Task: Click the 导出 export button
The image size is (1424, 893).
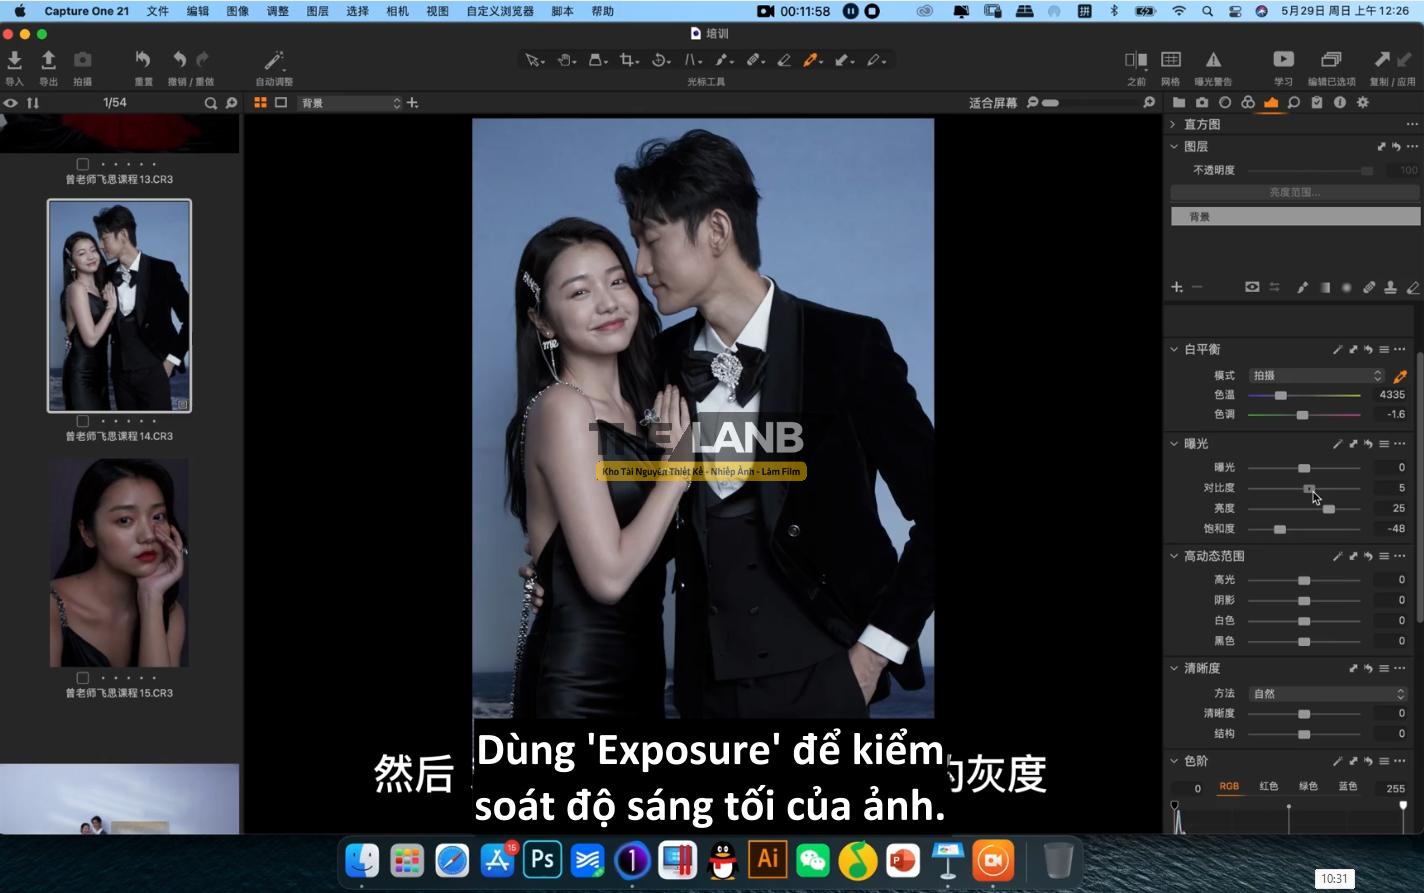Action: (48, 61)
